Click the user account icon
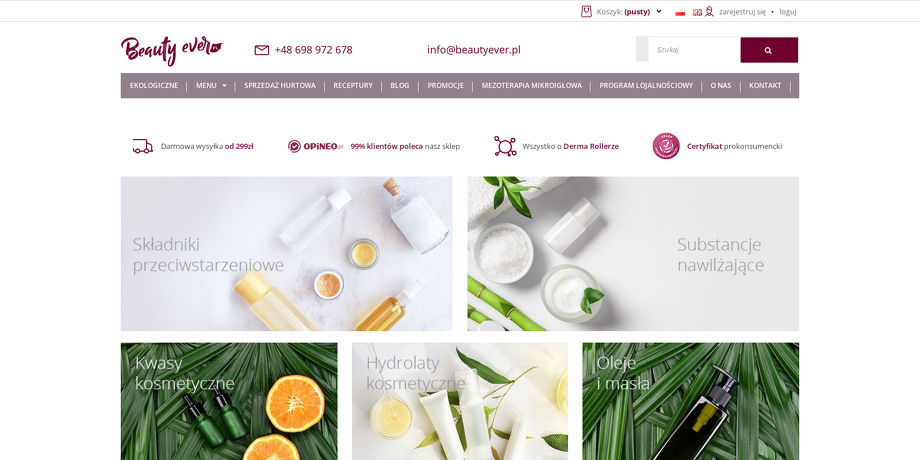 pyautogui.click(x=709, y=12)
